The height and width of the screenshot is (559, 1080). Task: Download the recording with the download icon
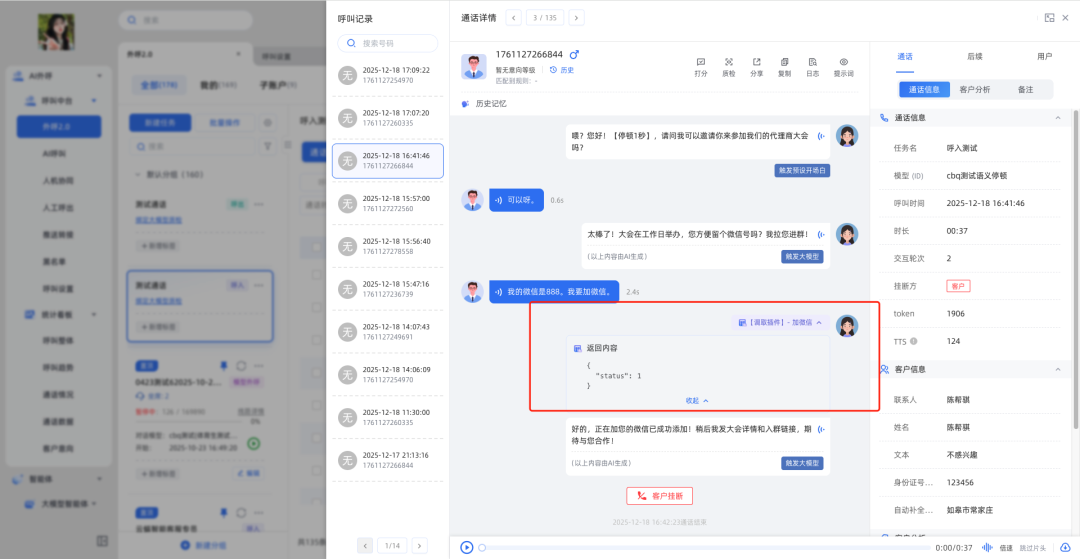coord(1065,547)
